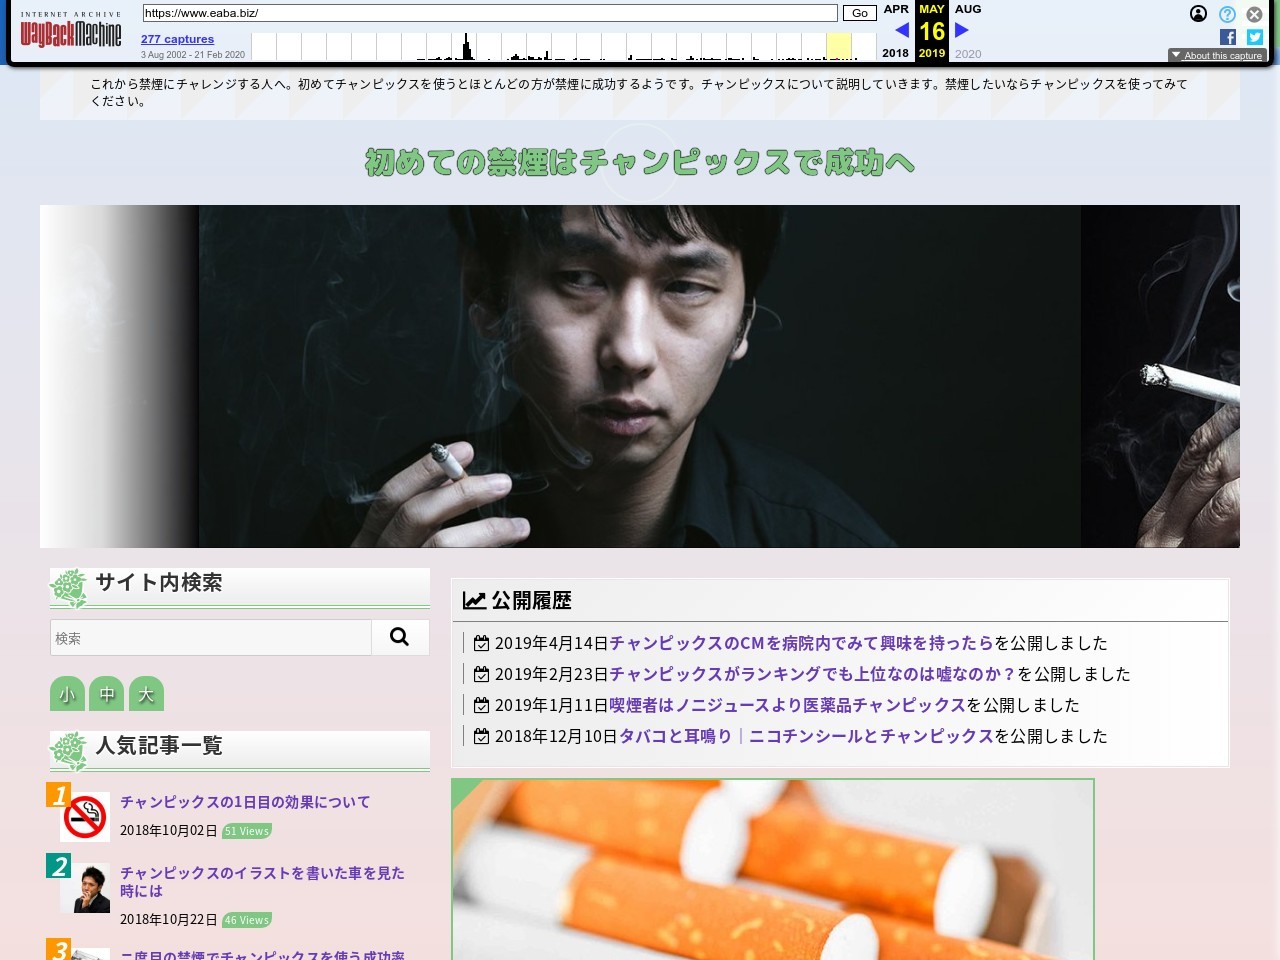Select 中 medium font size
The width and height of the screenshot is (1280, 960).
(x=107, y=693)
